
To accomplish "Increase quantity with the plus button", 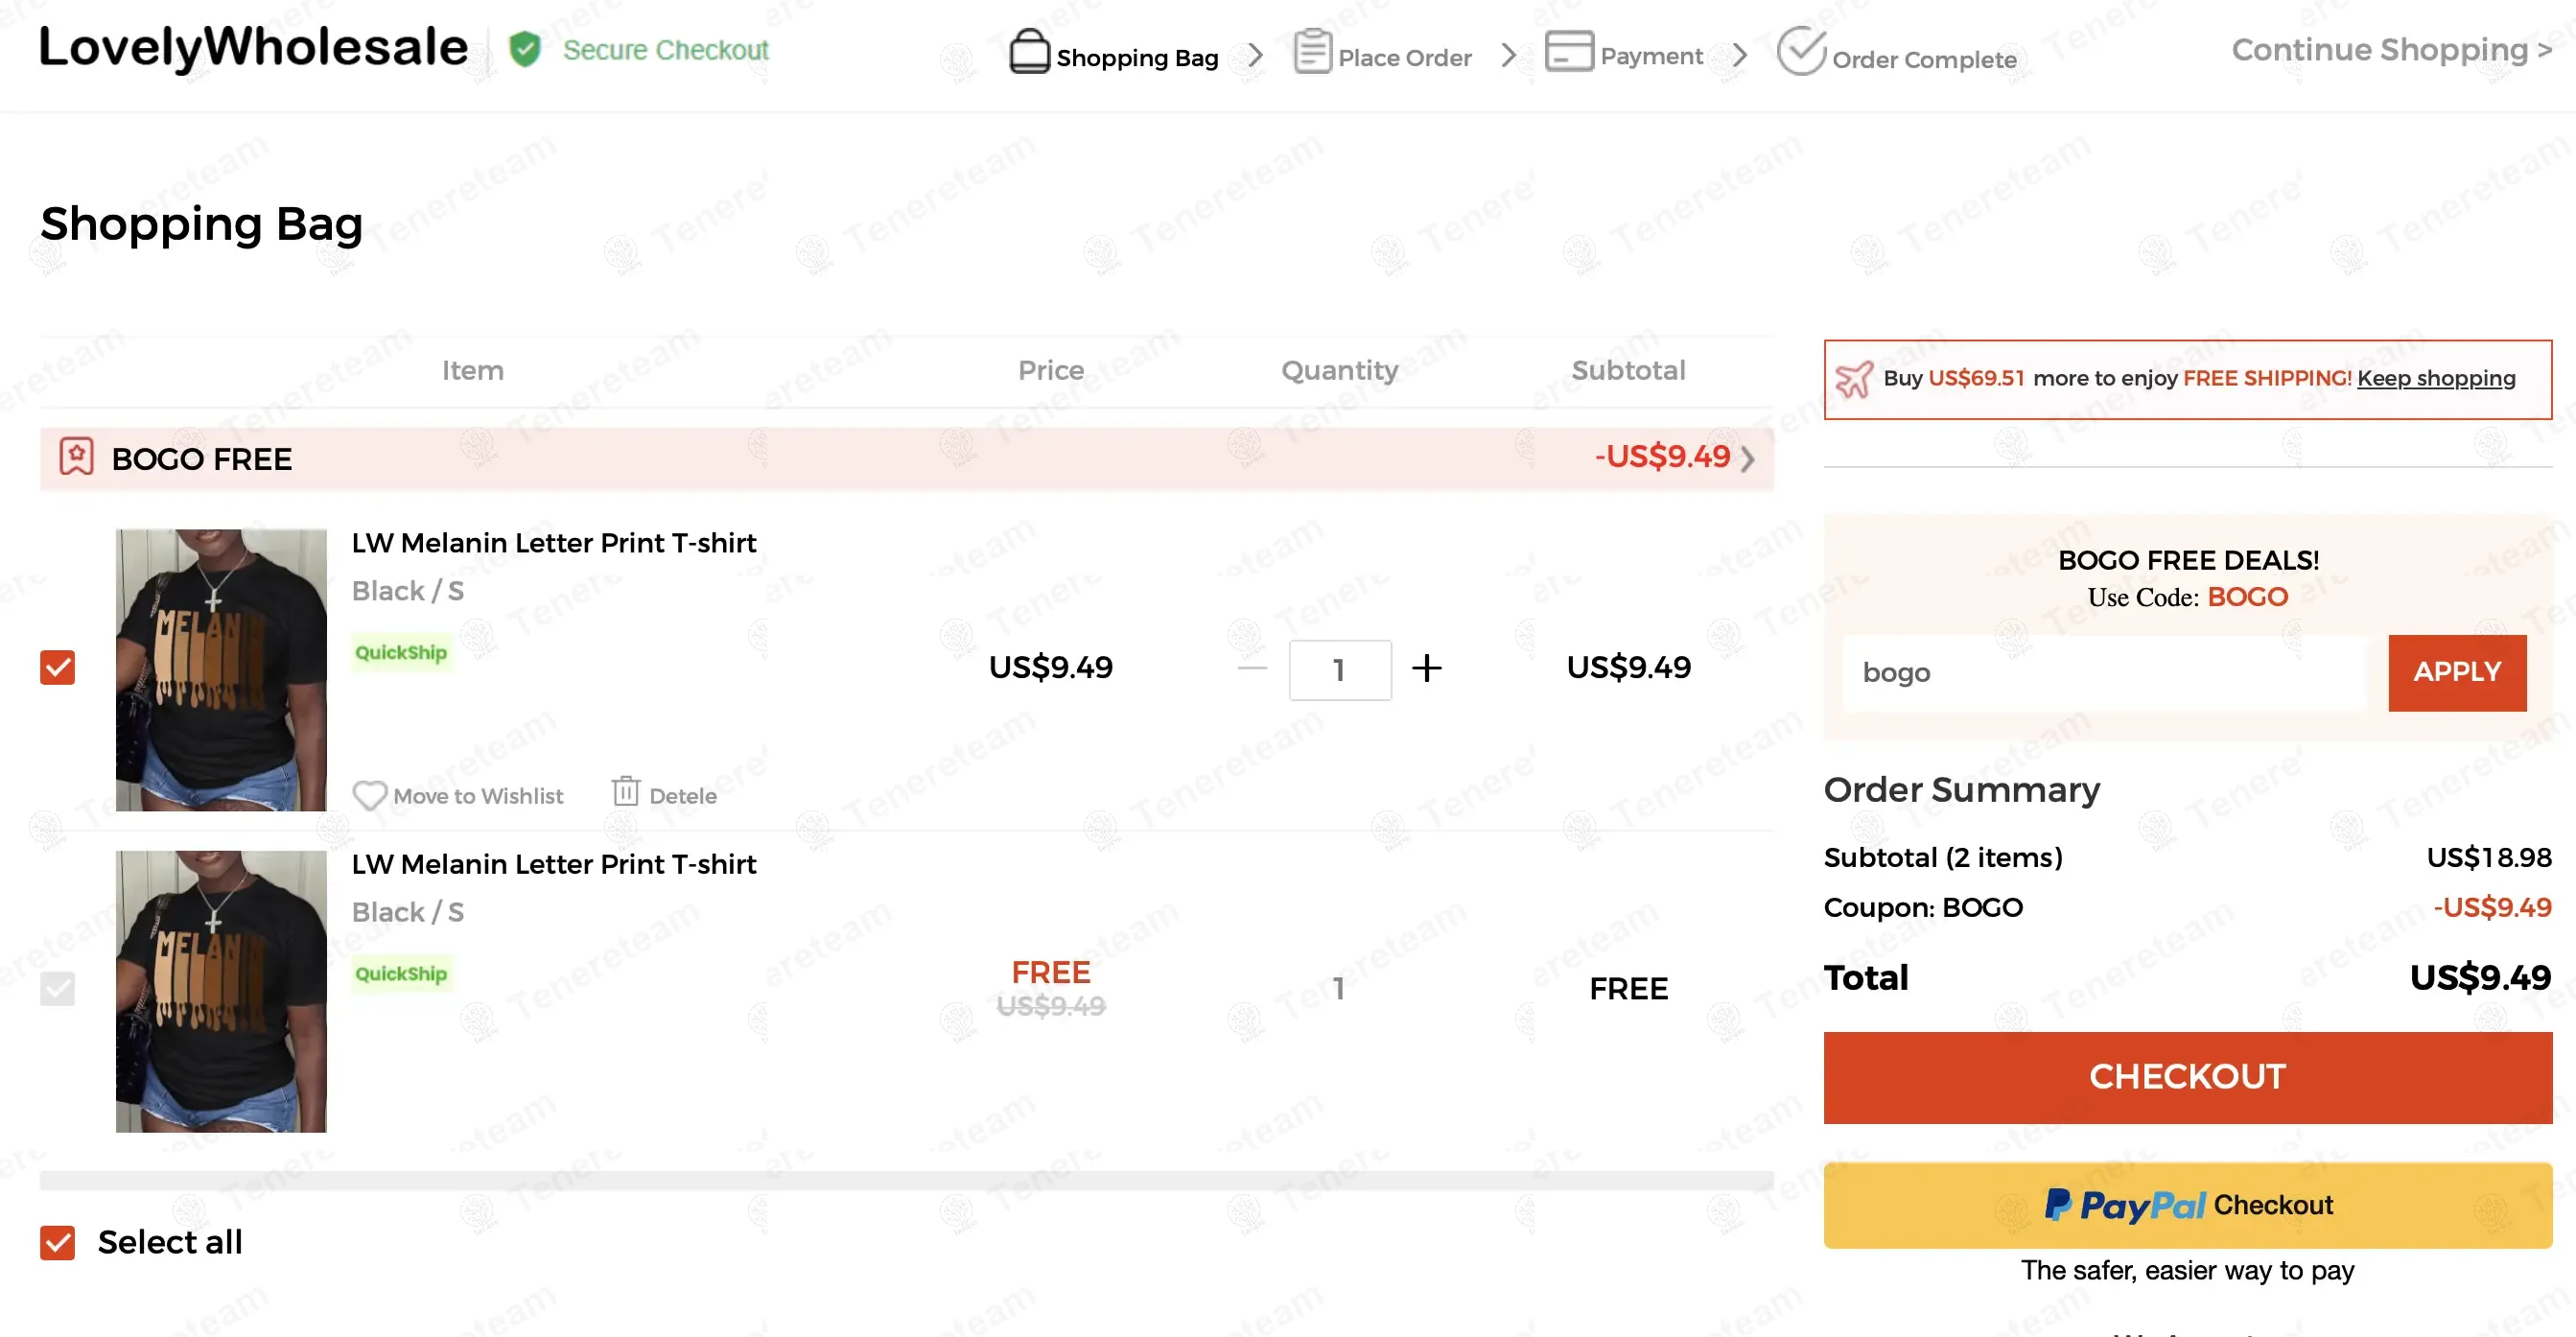I will (x=1427, y=668).
